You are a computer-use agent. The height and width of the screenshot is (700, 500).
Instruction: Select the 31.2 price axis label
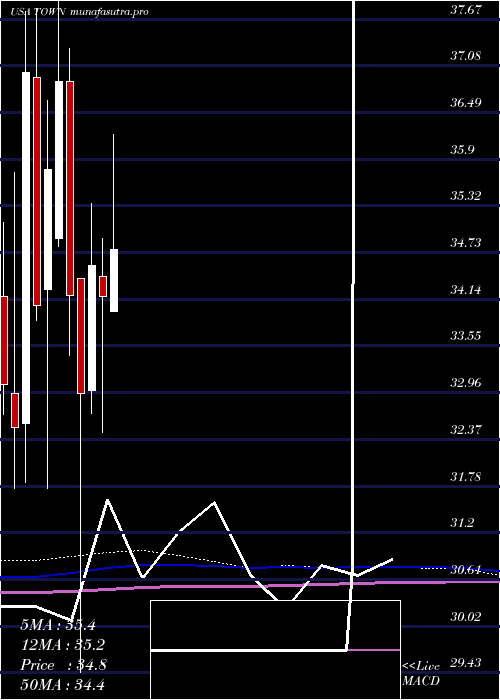(462, 522)
